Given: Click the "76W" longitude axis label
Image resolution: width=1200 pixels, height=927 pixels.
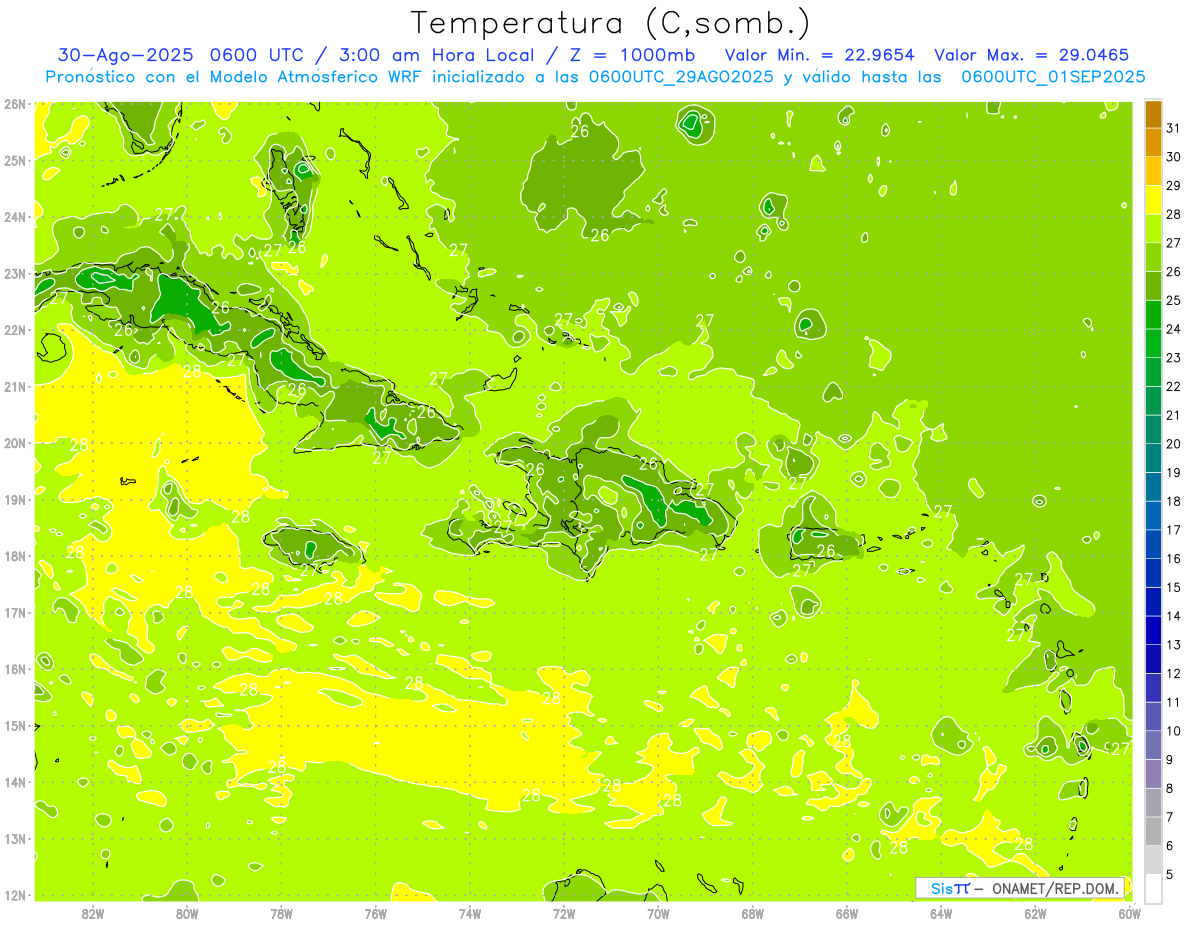Looking at the screenshot, I should 376,913.
